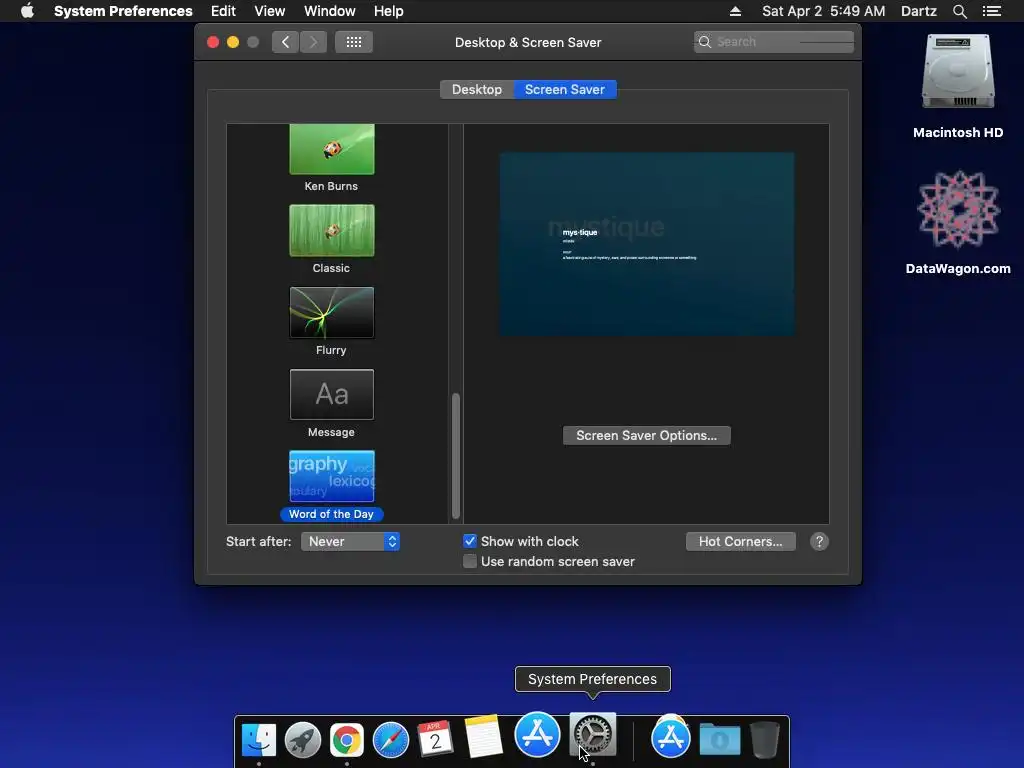Open Finder from the Dock
Viewport: 1024px width, 768px height.
259,740
